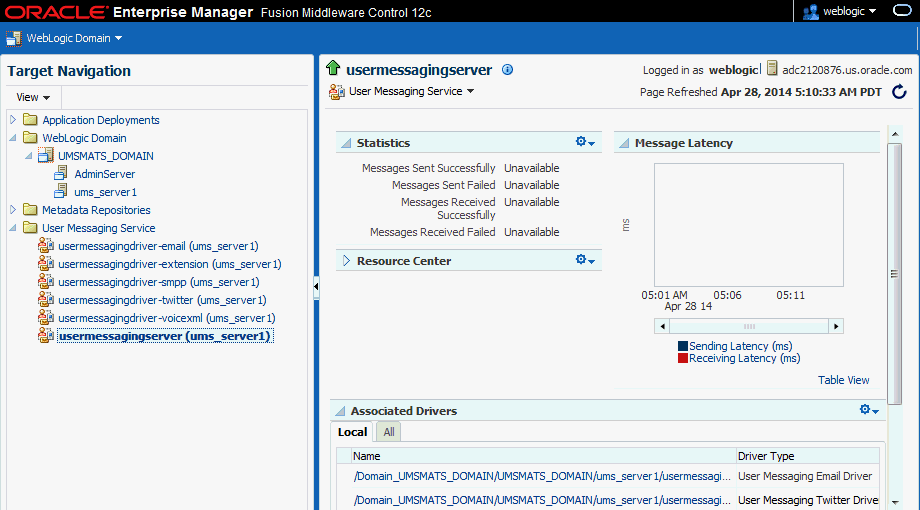The image size is (920, 510).
Task: Select usermessagingdriver-voicexml (ums_server1) in tree
Action: click(x=167, y=318)
